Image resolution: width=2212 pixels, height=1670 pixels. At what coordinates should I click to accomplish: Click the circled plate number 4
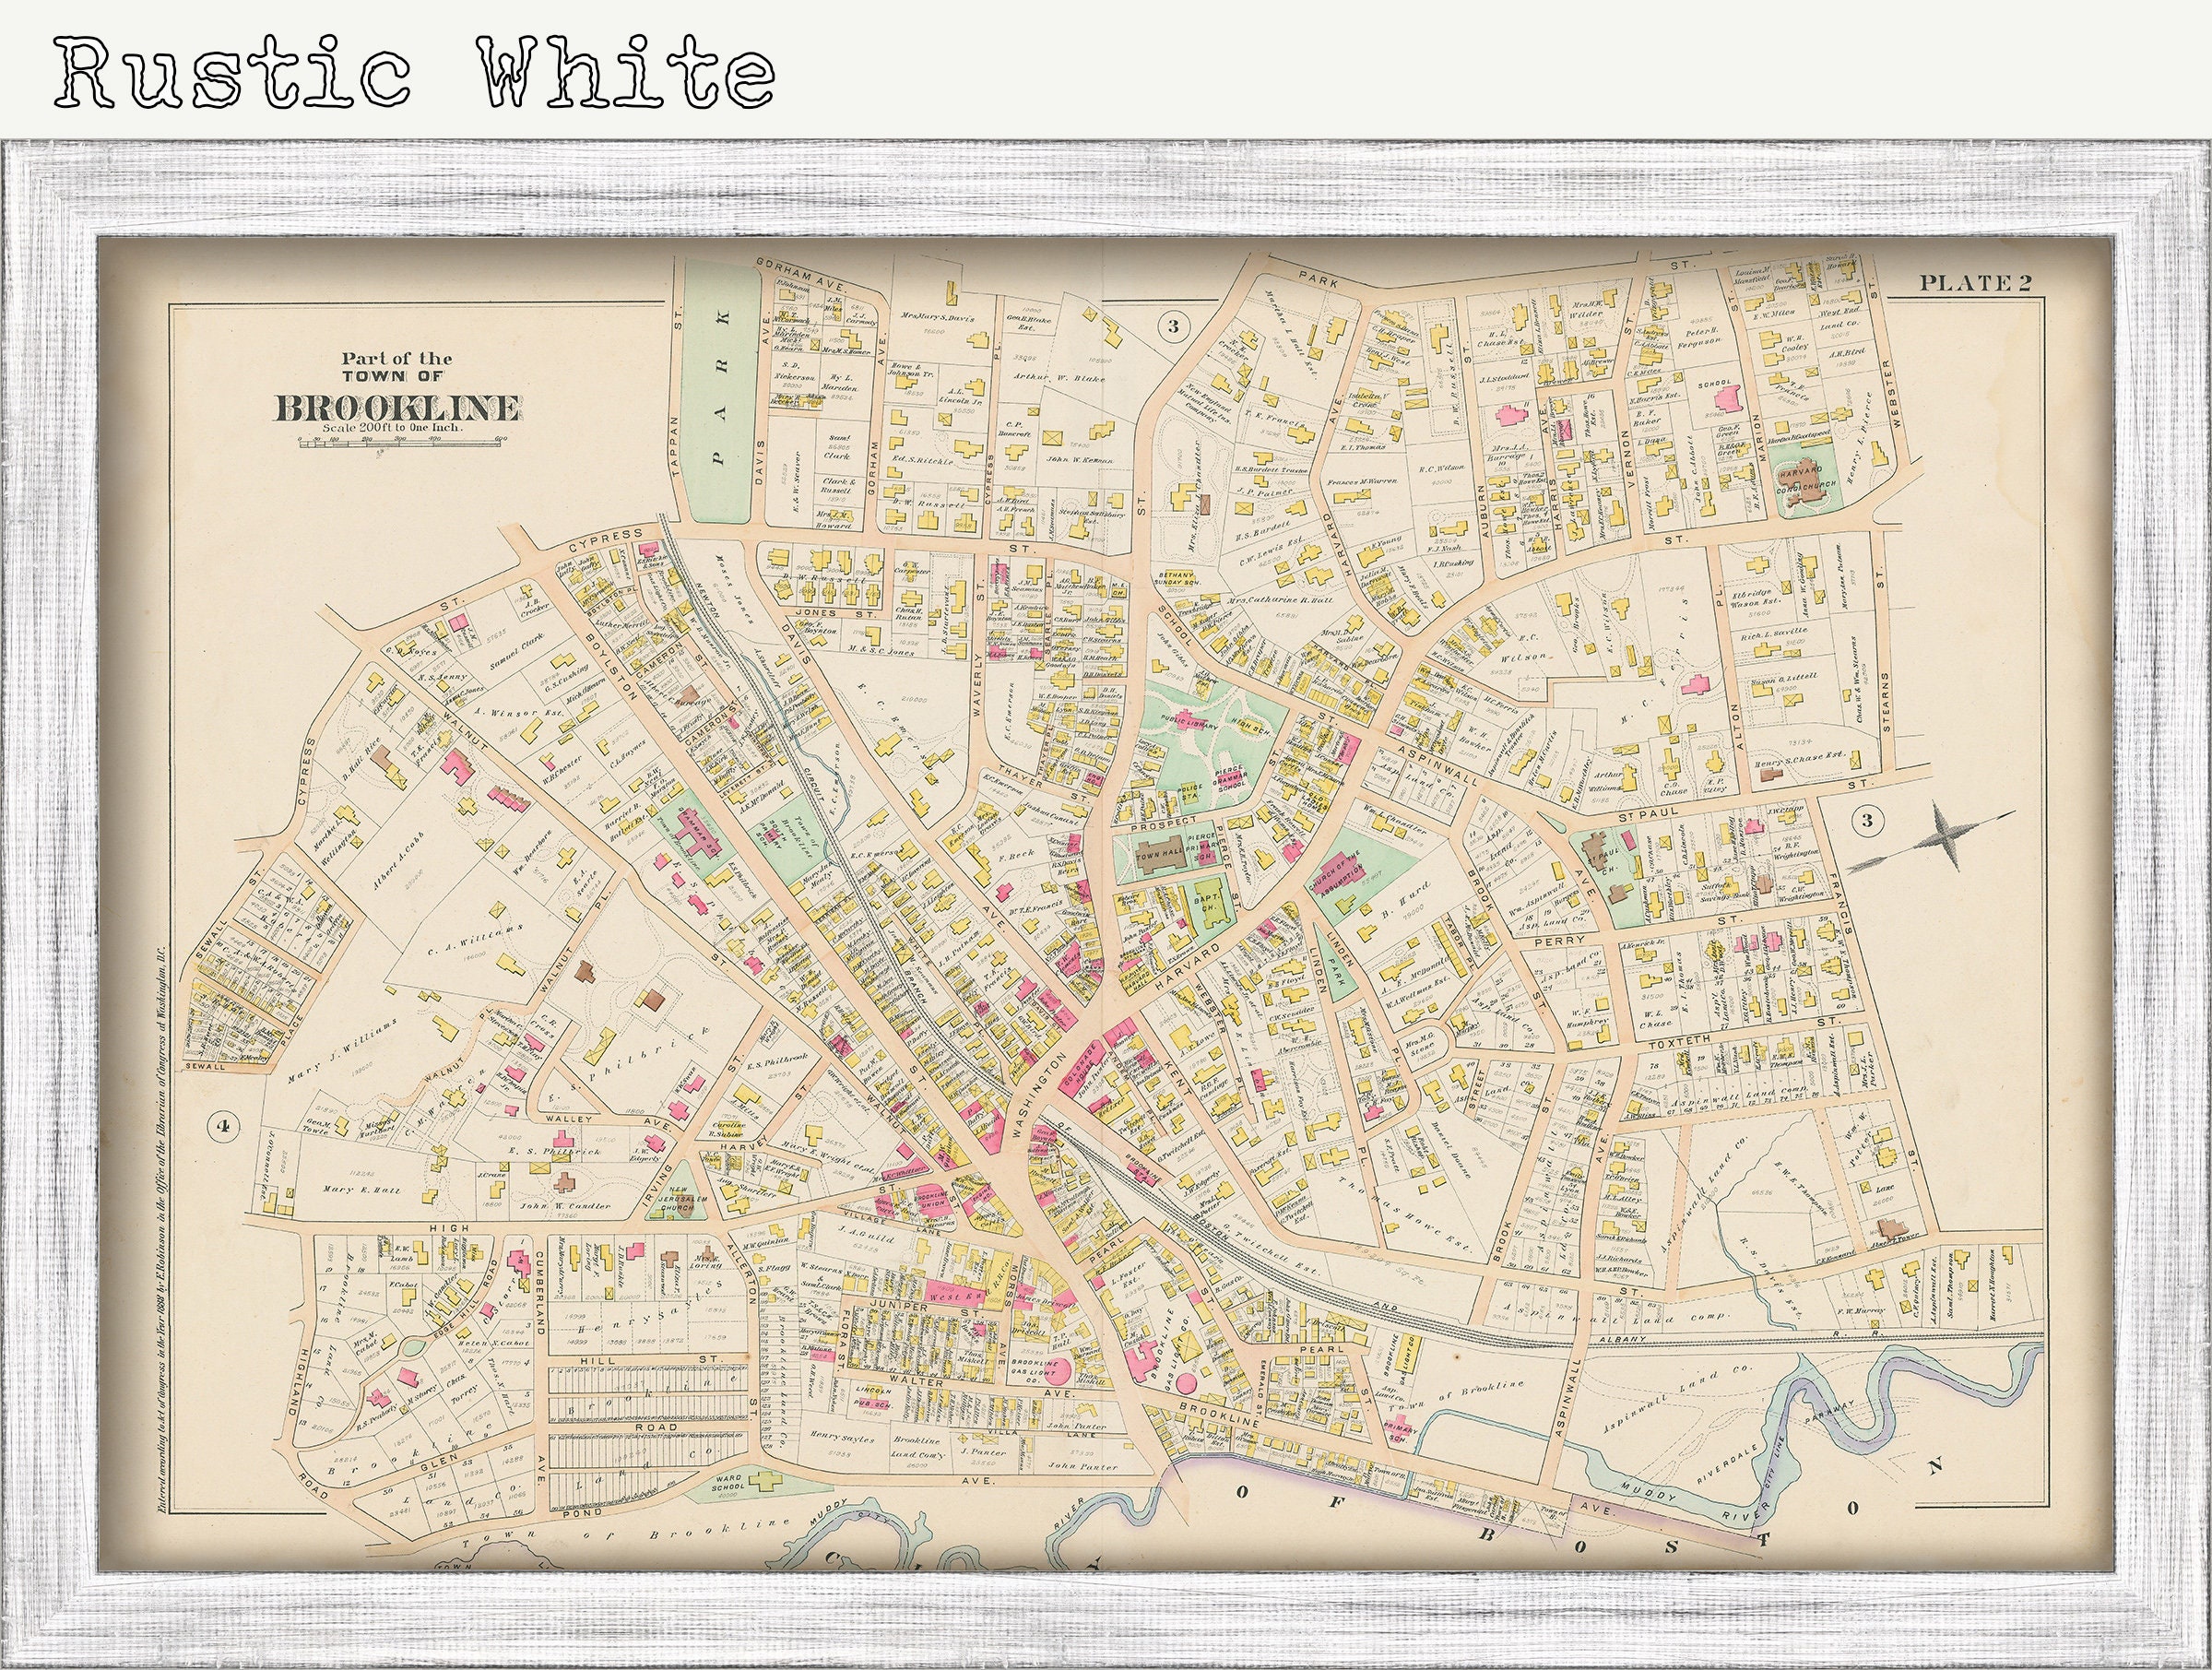pos(223,1127)
